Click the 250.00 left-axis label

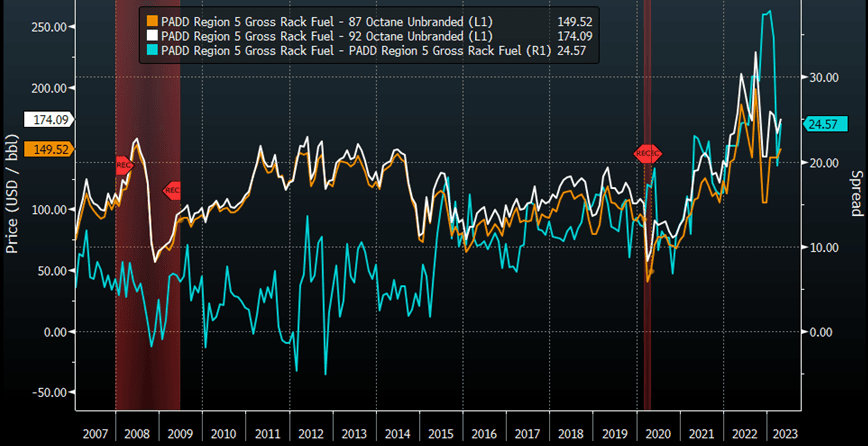[x=49, y=27]
